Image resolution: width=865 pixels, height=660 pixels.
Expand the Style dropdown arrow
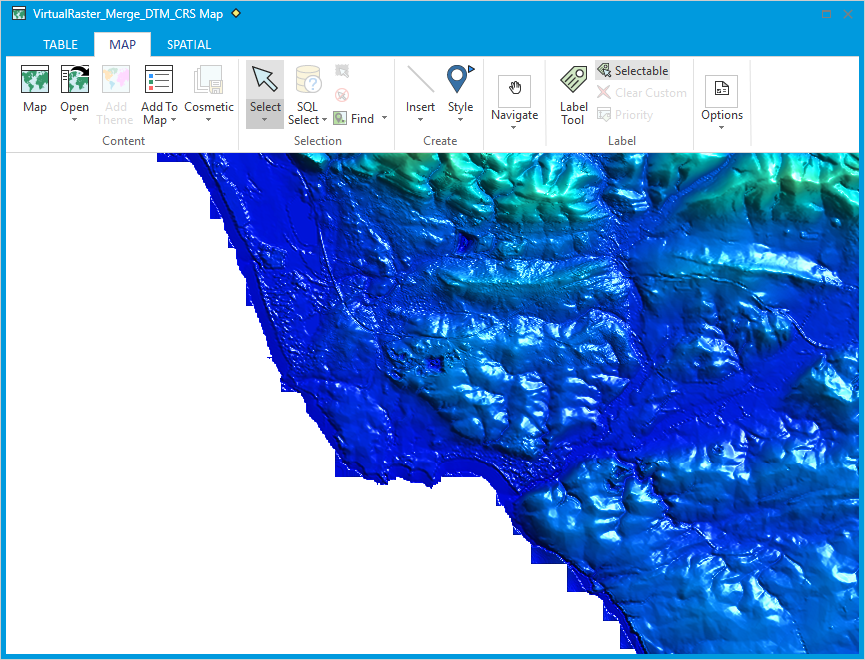[x=460, y=120]
